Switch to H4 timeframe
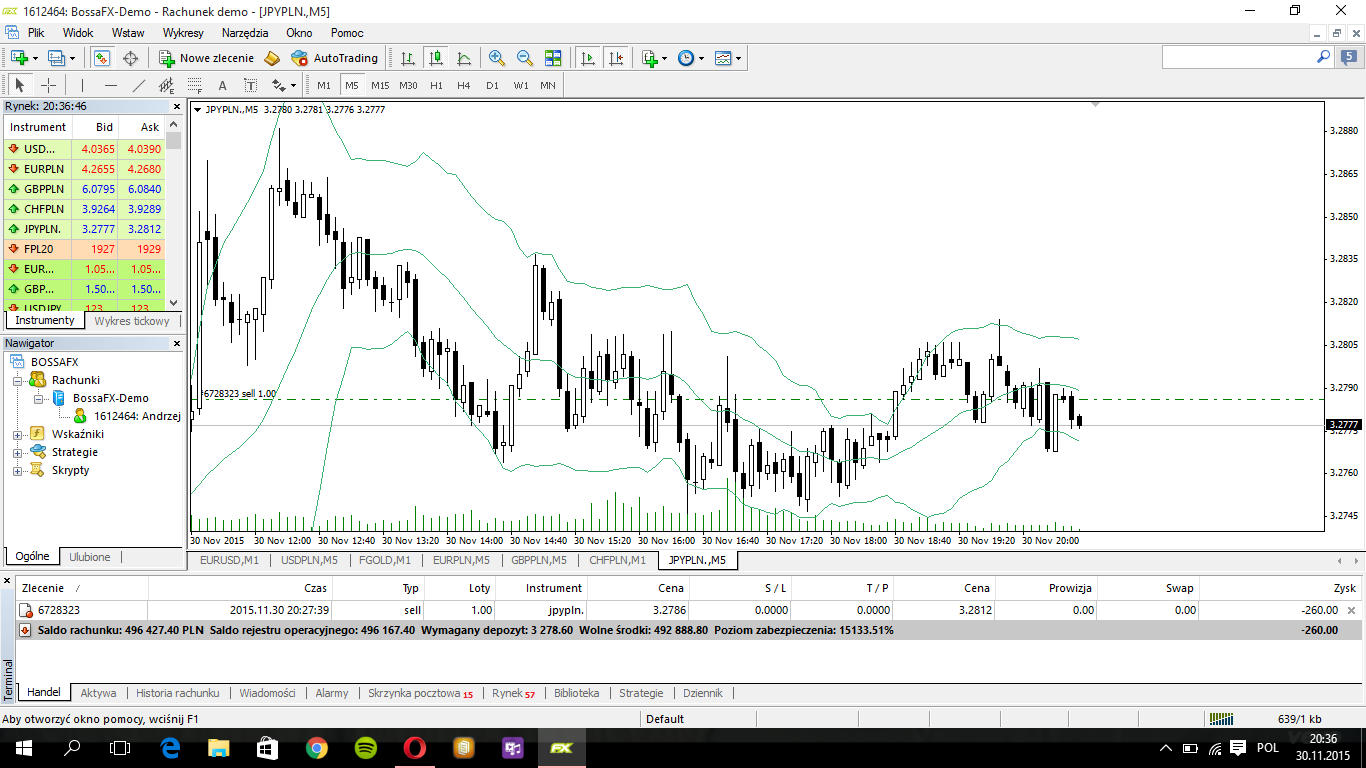Screen dimensions: 1366x768 (x=464, y=85)
